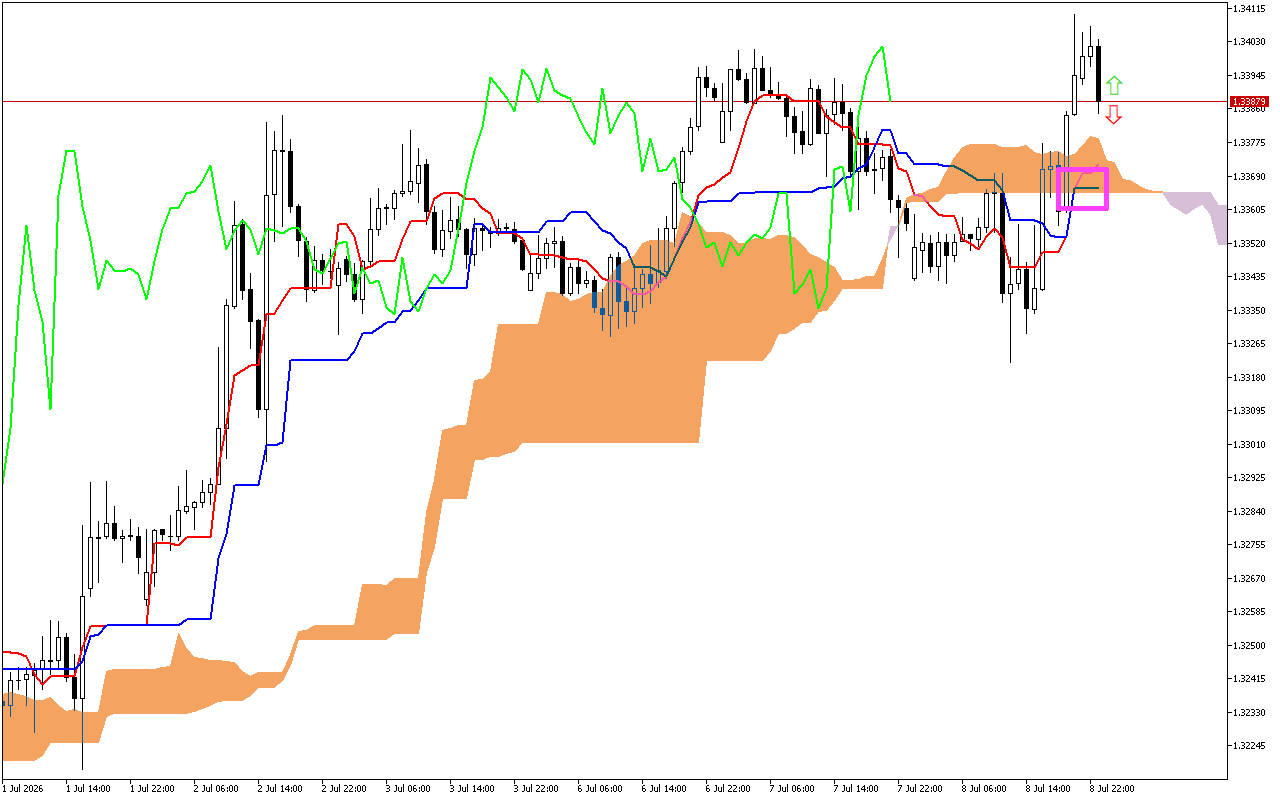1280x800 pixels.
Task: Click the 1.32840 price axis label
Action: [1250, 511]
